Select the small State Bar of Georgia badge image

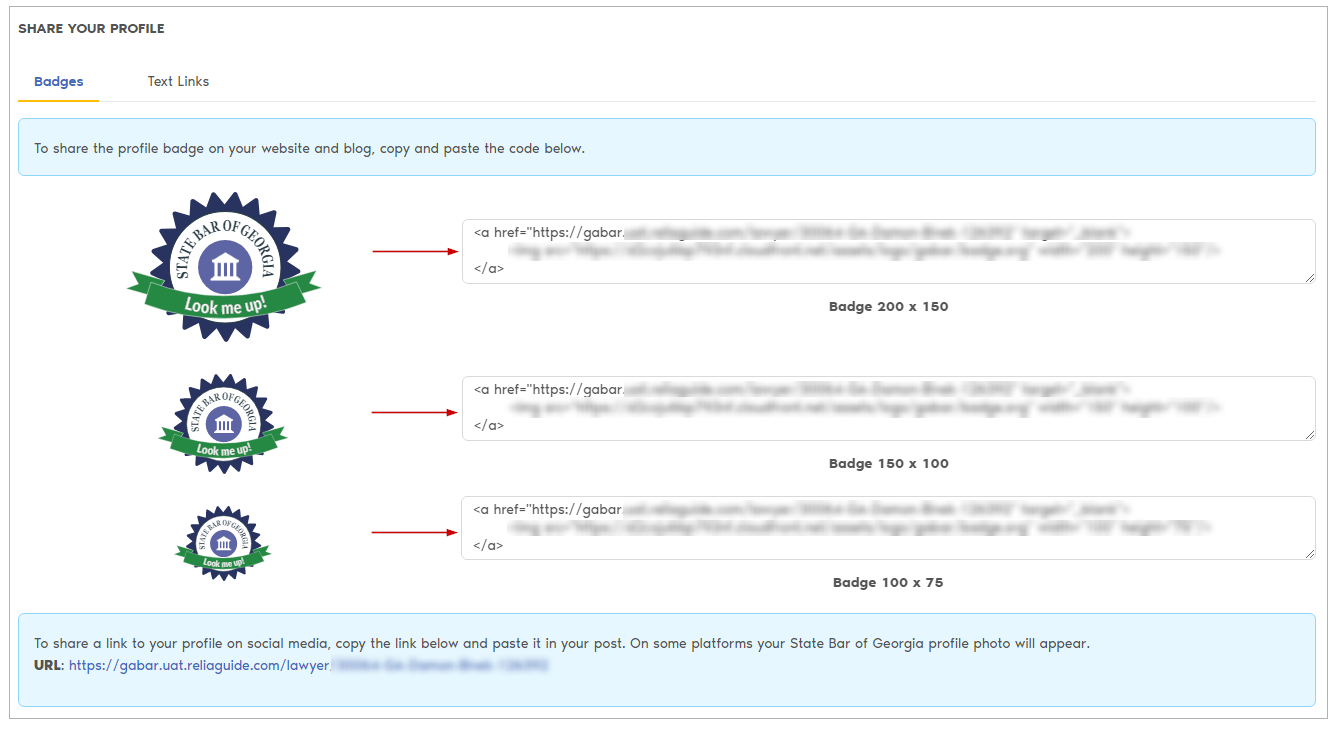pos(223,543)
